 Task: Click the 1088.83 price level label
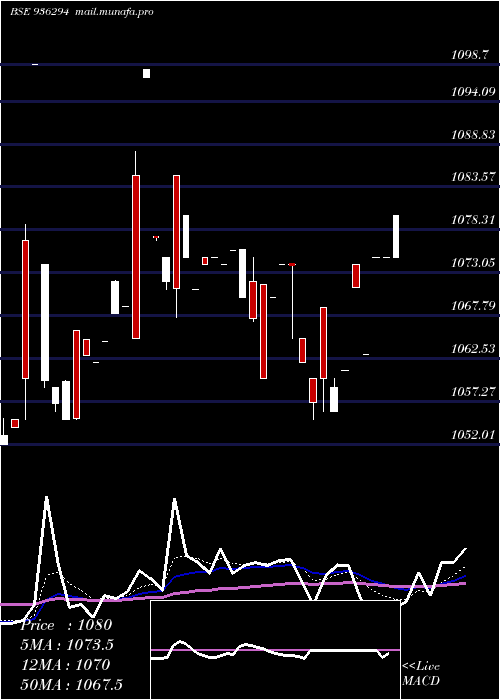[x=473, y=135]
